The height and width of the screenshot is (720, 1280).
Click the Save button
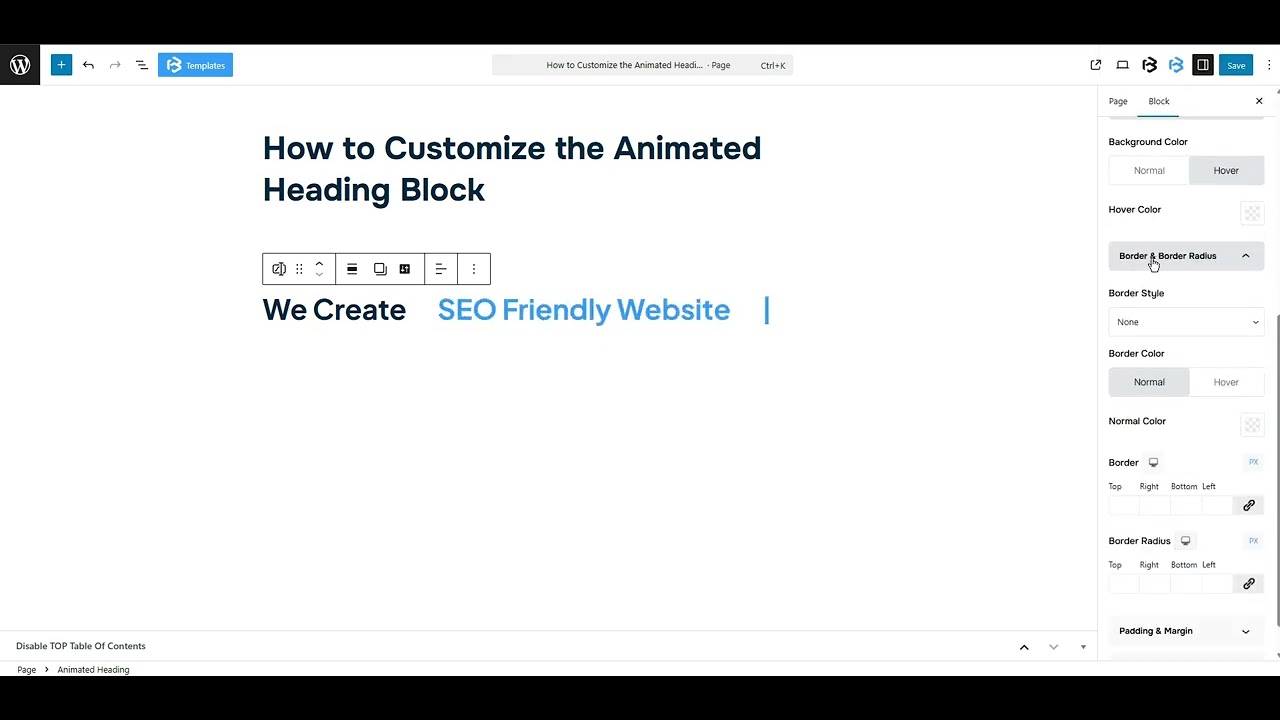point(1236,65)
